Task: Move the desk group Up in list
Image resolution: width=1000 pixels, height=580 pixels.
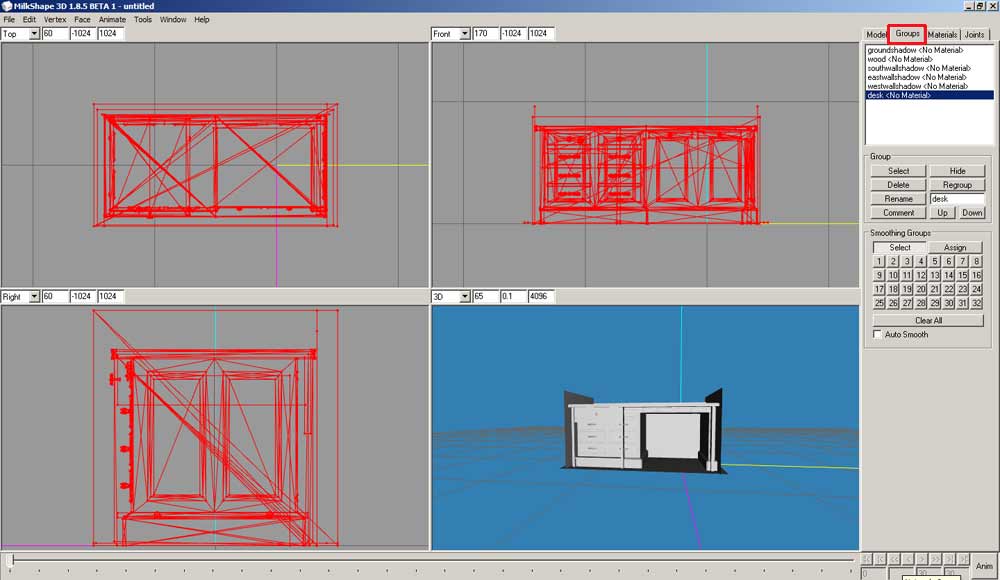Action: point(941,213)
